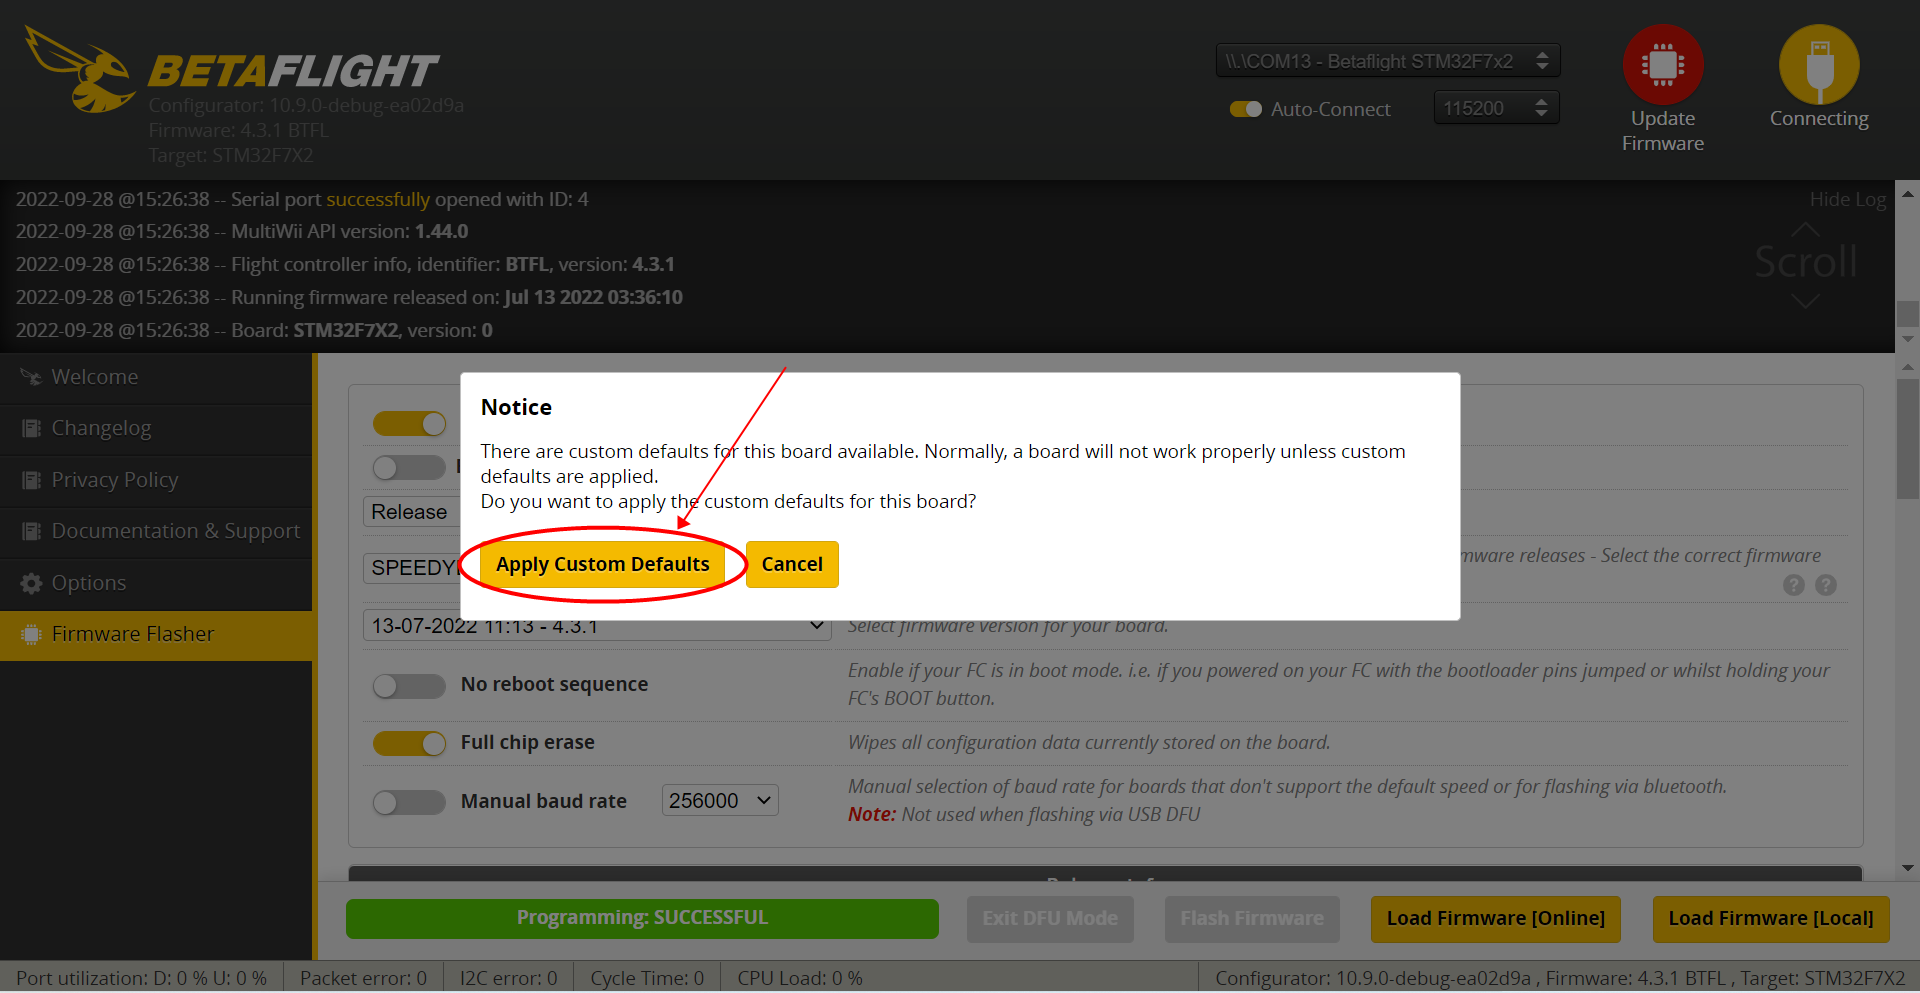
Task: Toggle the Auto-Connect switch
Action: [x=1246, y=109]
